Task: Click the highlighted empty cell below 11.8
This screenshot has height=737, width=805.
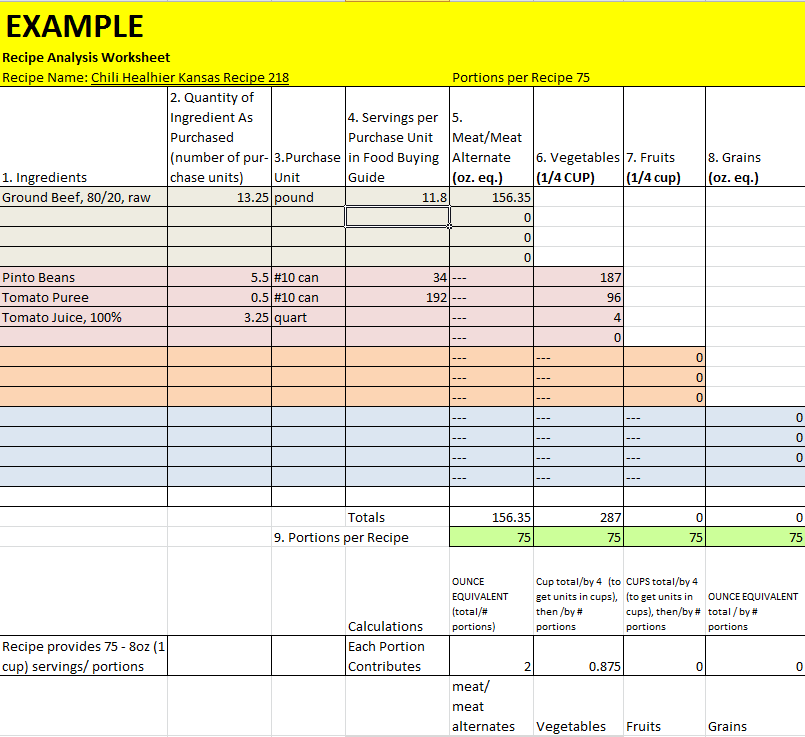Action: pos(398,217)
